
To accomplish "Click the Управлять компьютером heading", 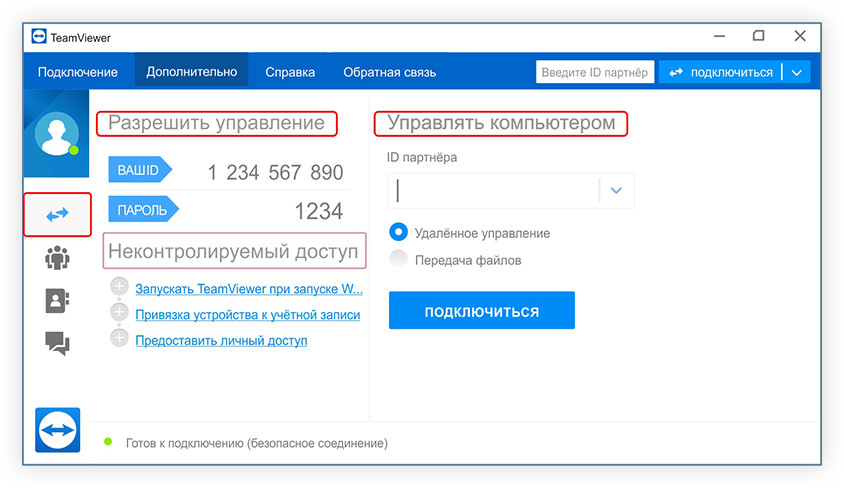I will [x=501, y=123].
